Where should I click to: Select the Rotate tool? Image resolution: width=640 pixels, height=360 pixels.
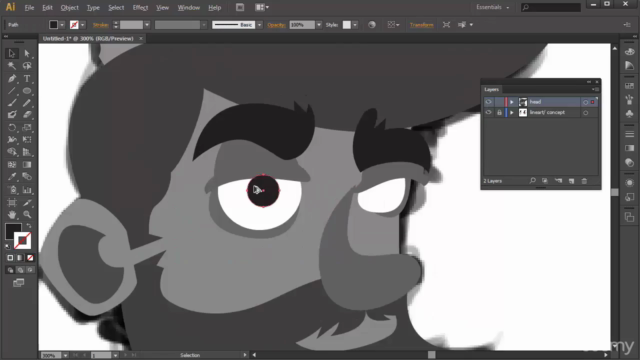[x=11, y=127]
